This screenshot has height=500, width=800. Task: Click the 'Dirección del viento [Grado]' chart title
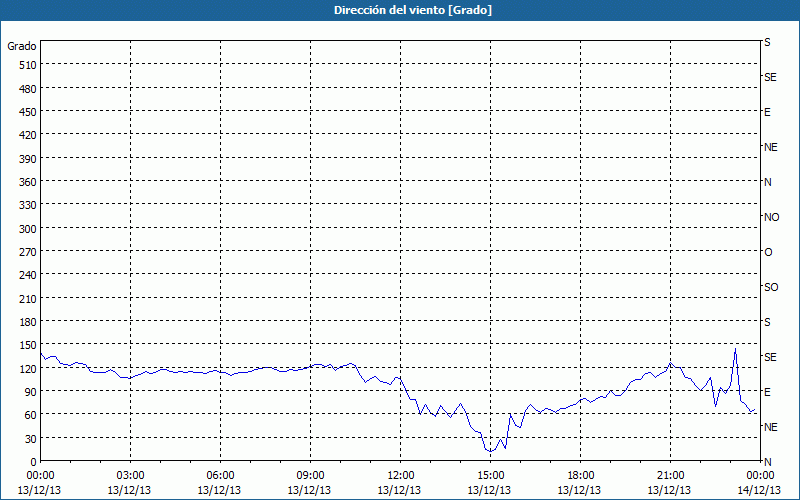[x=413, y=10]
